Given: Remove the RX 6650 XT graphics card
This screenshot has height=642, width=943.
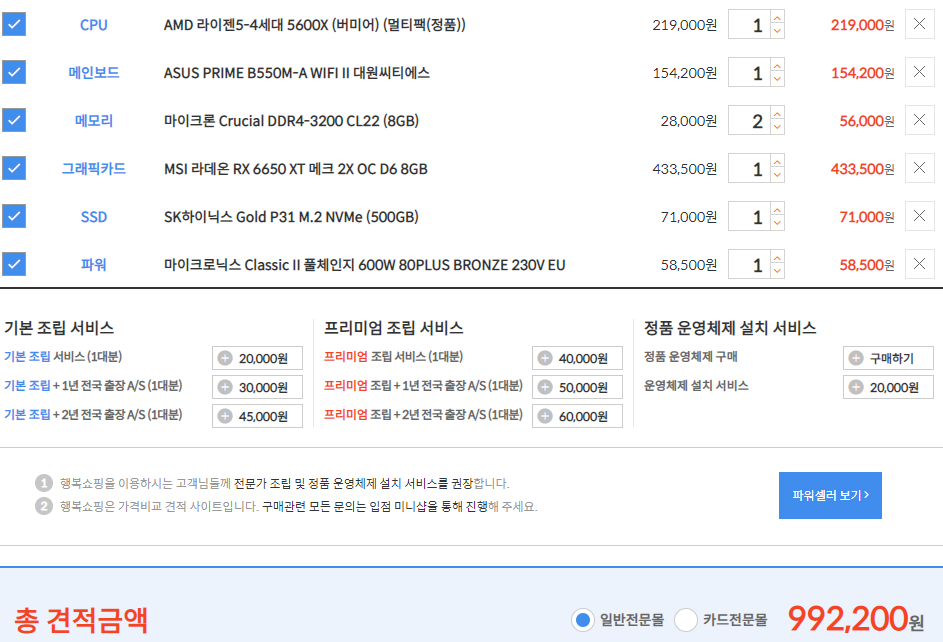Looking at the screenshot, I should 920,168.
